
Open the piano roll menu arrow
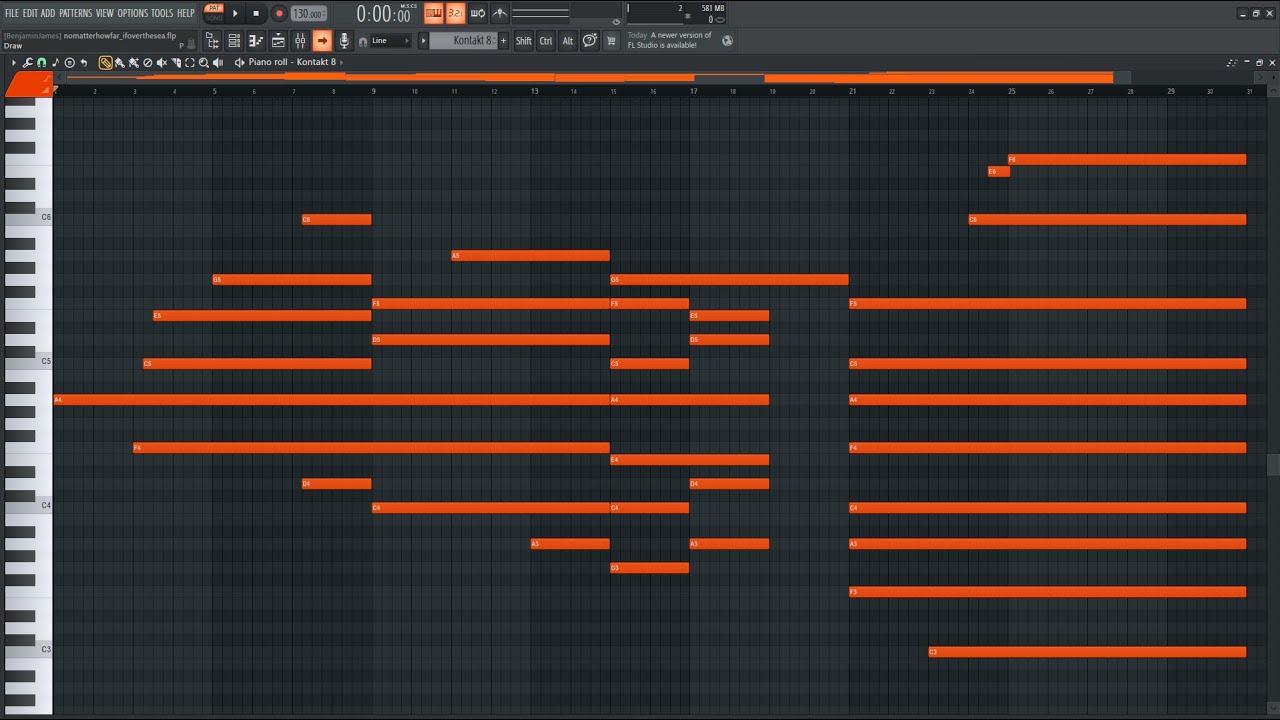tap(14, 62)
